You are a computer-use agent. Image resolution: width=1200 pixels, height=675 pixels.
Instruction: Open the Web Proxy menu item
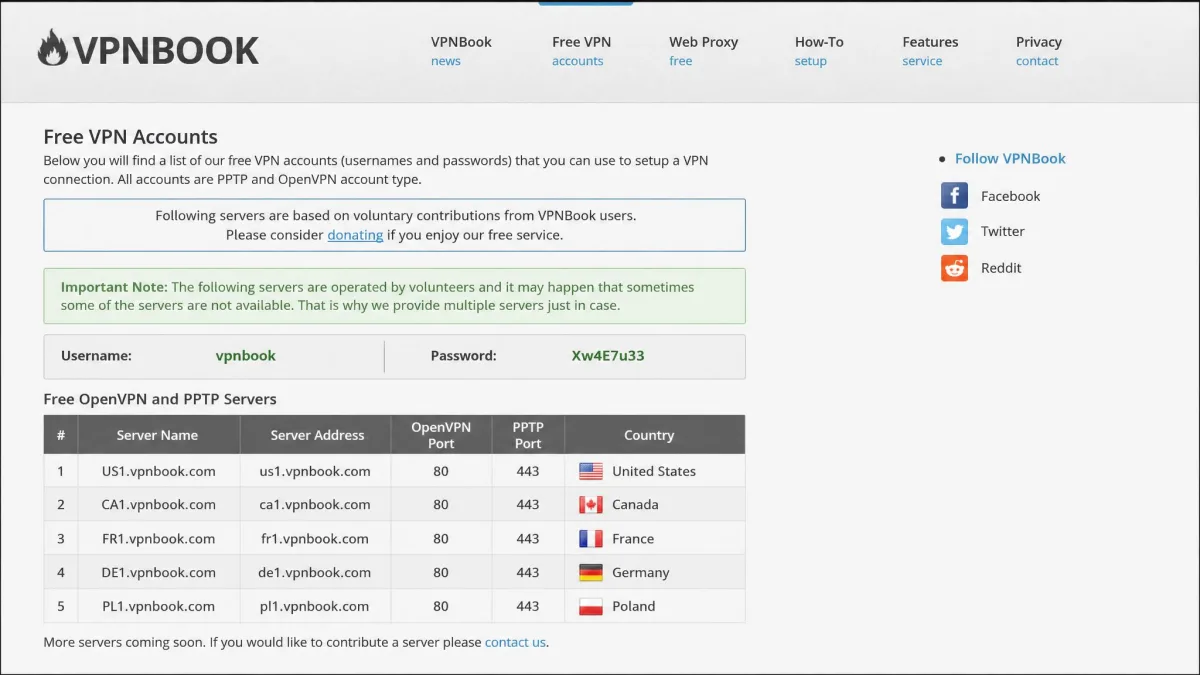[x=703, y=51]
